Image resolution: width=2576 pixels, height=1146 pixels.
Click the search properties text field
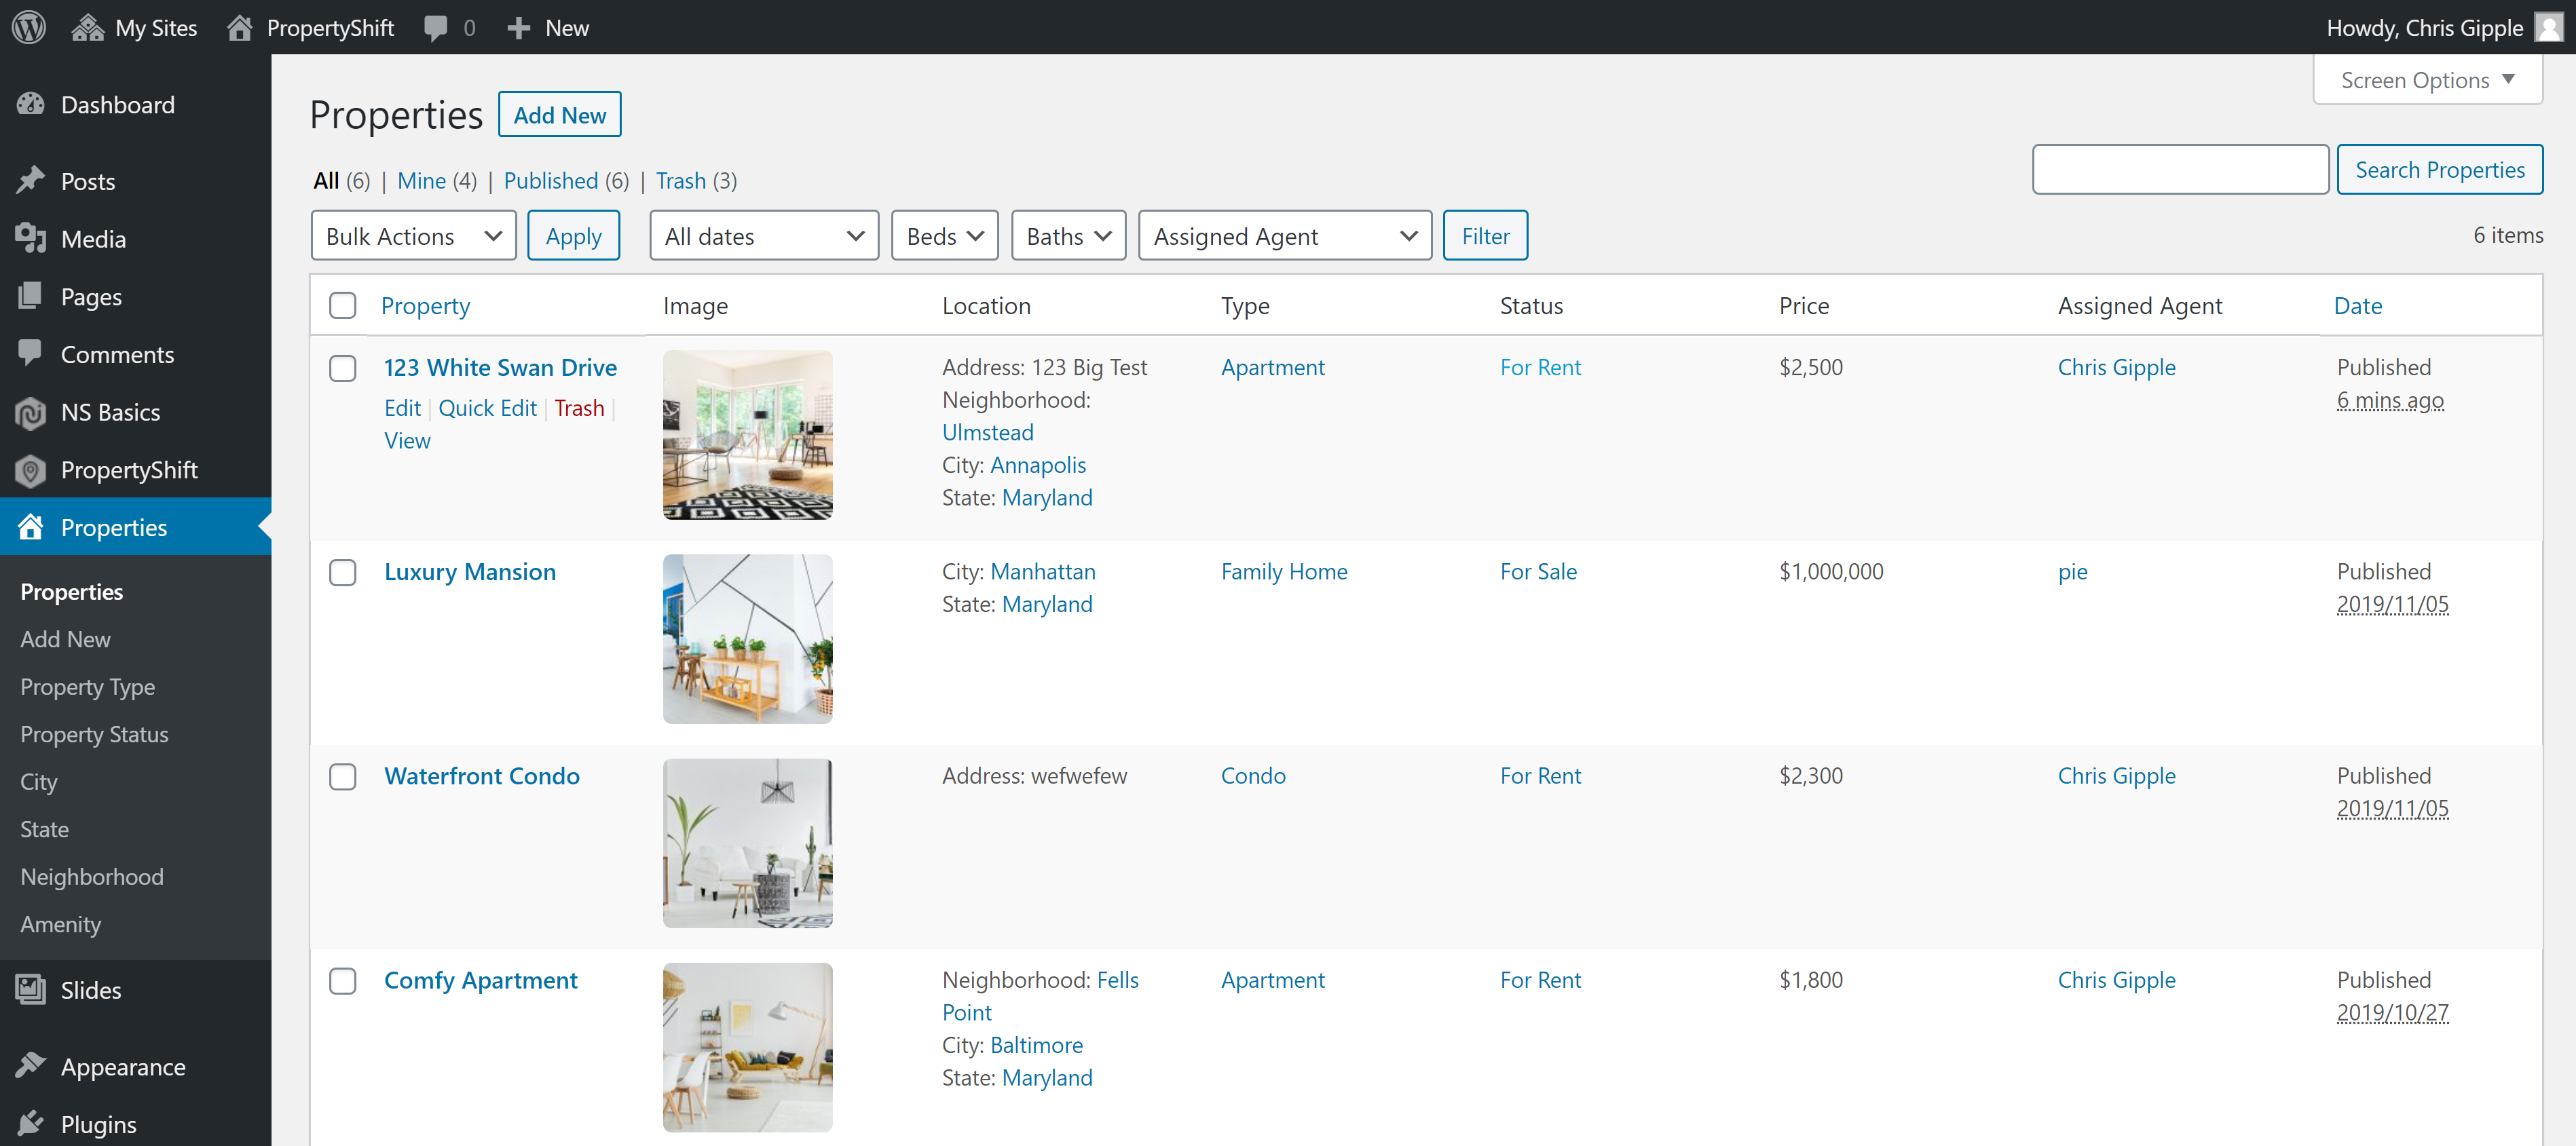point(2180,169)
